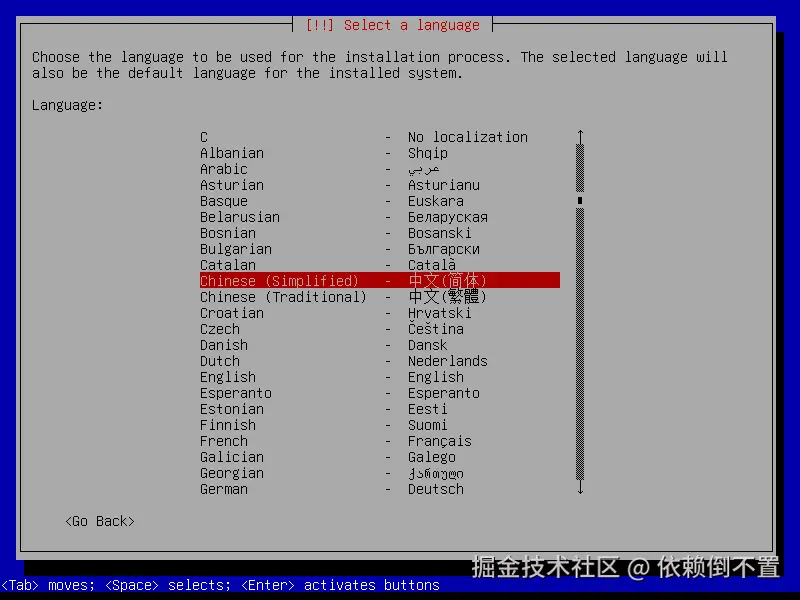Pick Czech in the language list
Screen dimensions: 800x600
click(x=380, y=329)
